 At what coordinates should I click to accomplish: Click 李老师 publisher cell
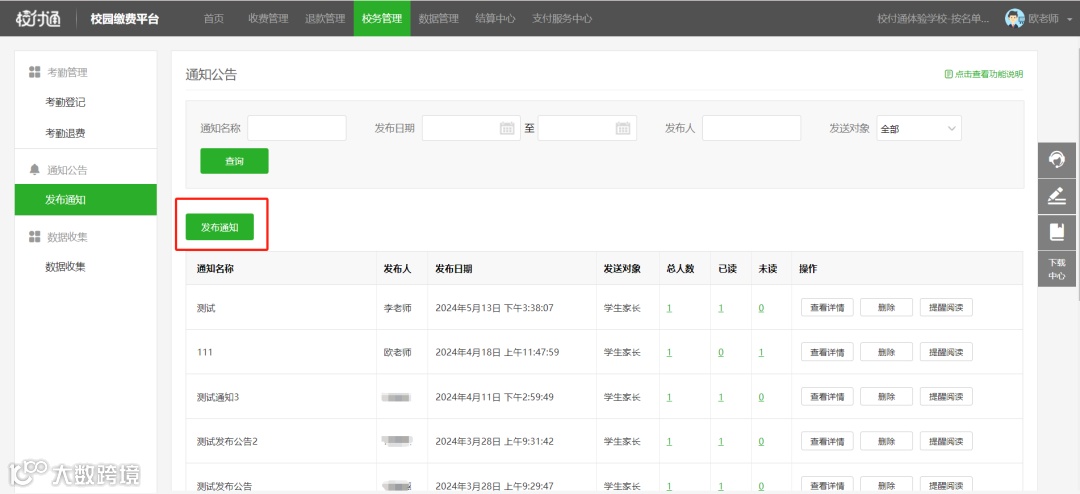click(x=397, y=308)
